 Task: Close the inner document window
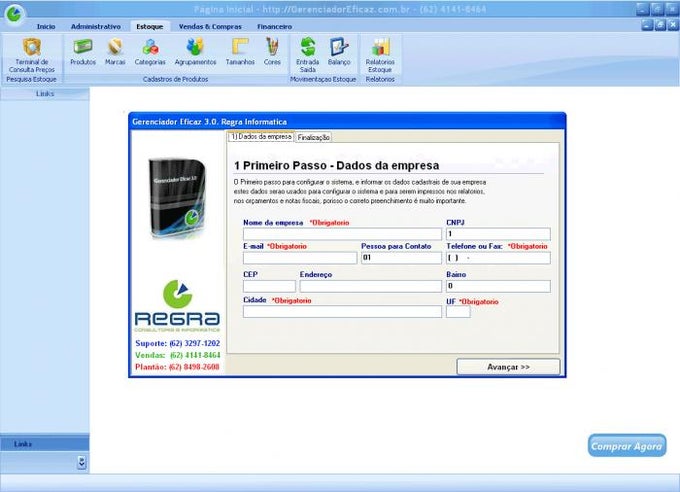tap(673, 25)
